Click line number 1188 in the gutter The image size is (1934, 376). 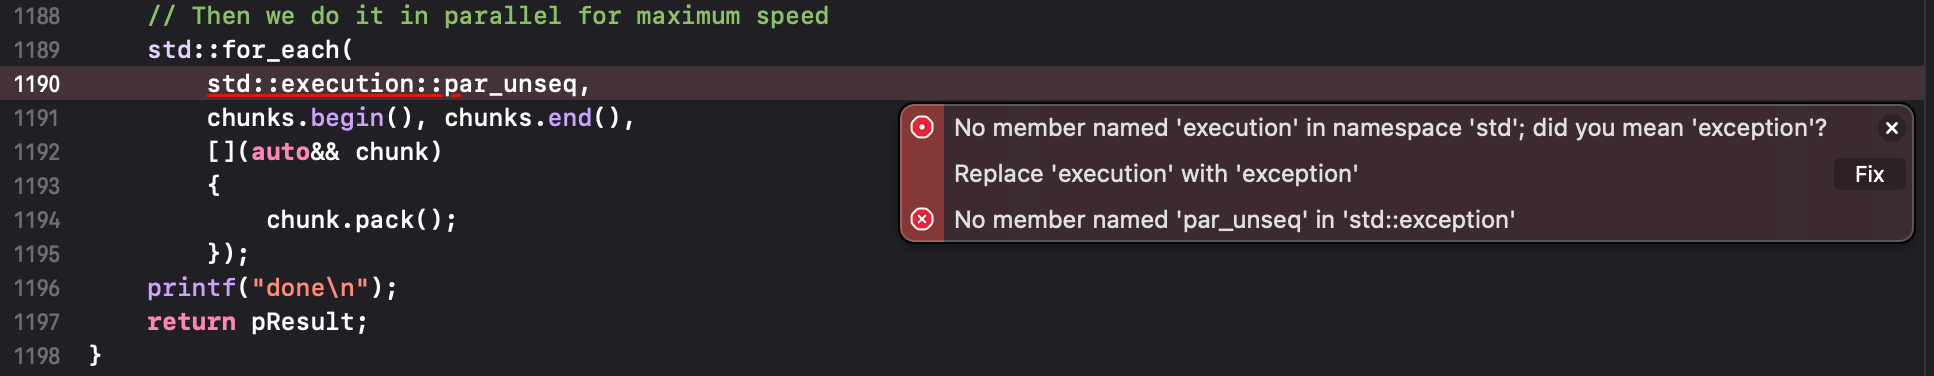pos(37,16)
